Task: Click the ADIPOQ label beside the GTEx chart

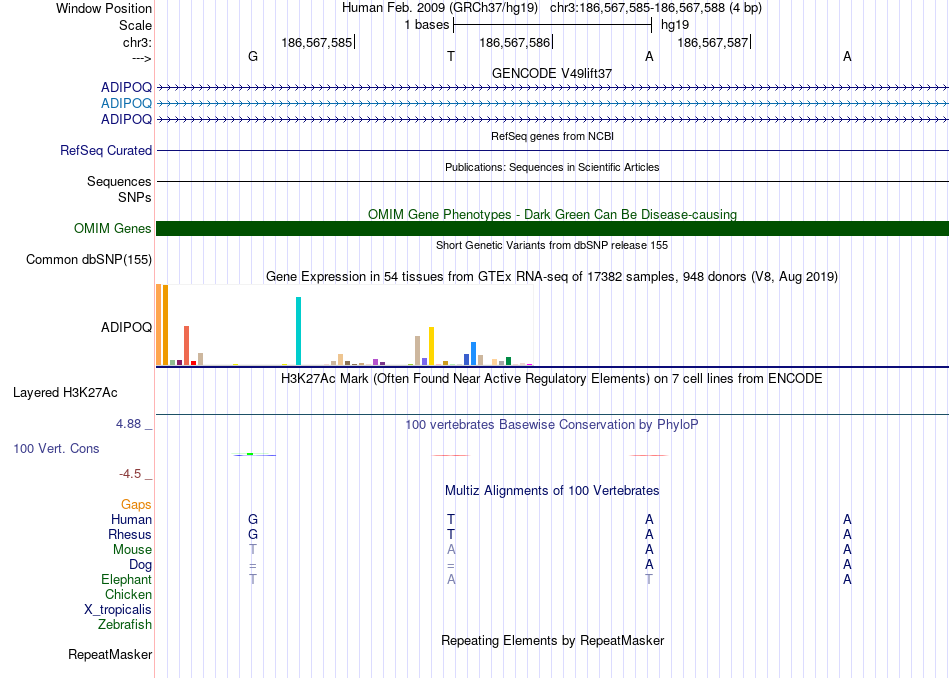Action: (126, 327)
